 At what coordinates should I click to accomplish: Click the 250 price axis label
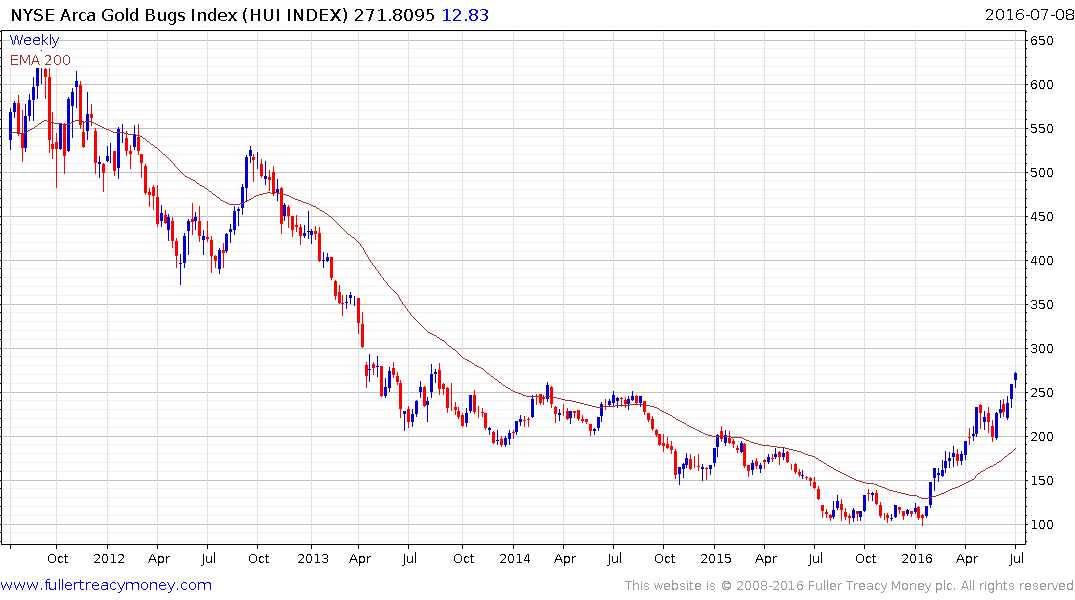pyautogui.click(x=1041, y=393)
